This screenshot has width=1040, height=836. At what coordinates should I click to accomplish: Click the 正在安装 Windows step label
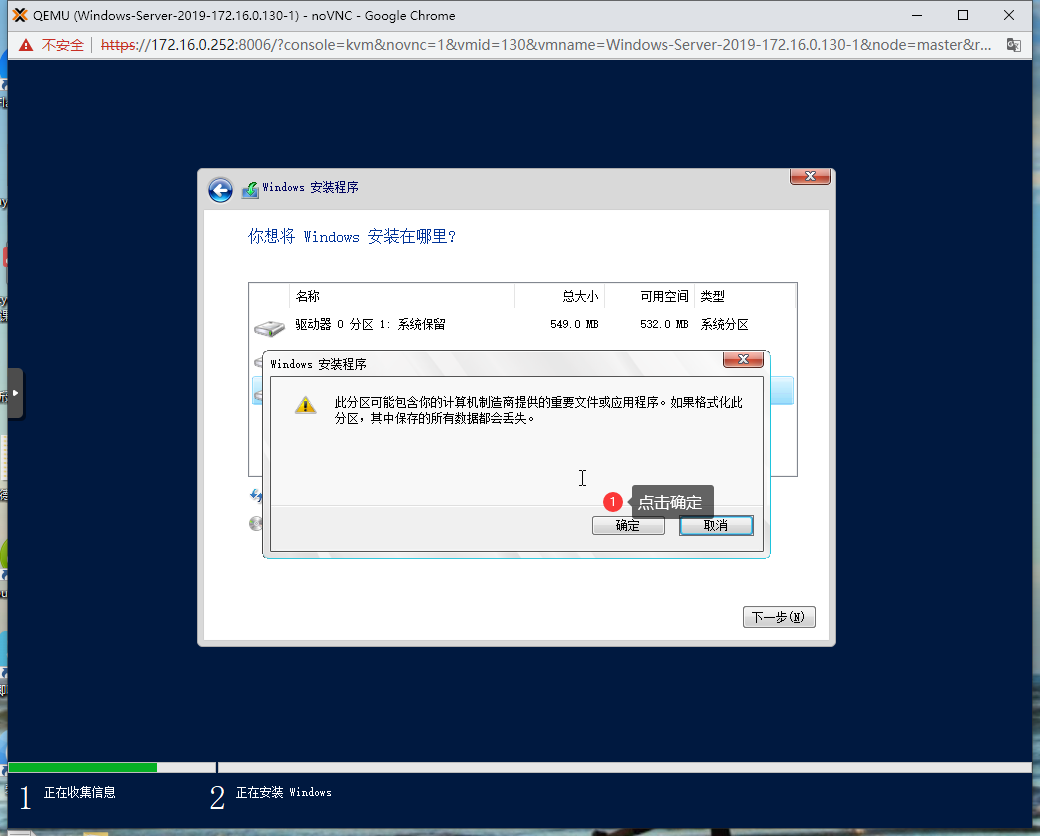284,792
